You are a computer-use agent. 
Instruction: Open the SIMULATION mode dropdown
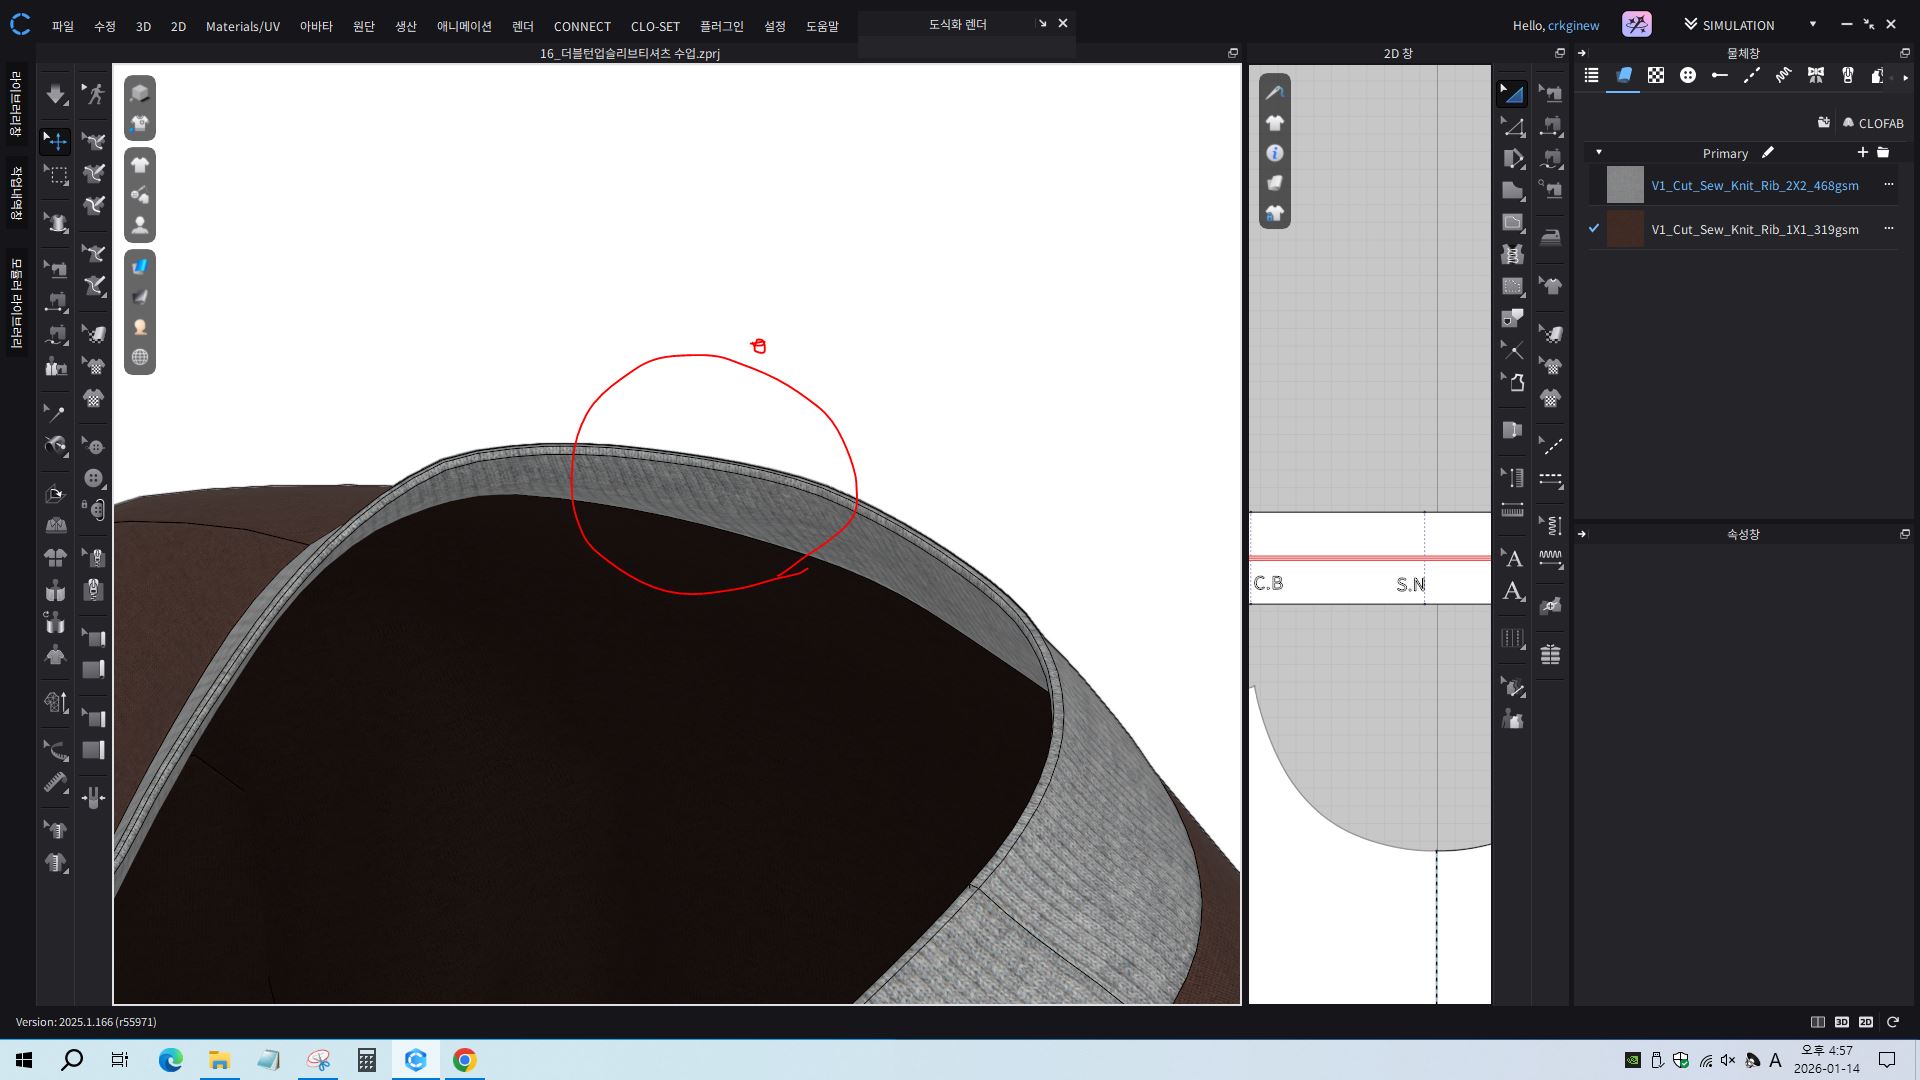pos(1812,25)
